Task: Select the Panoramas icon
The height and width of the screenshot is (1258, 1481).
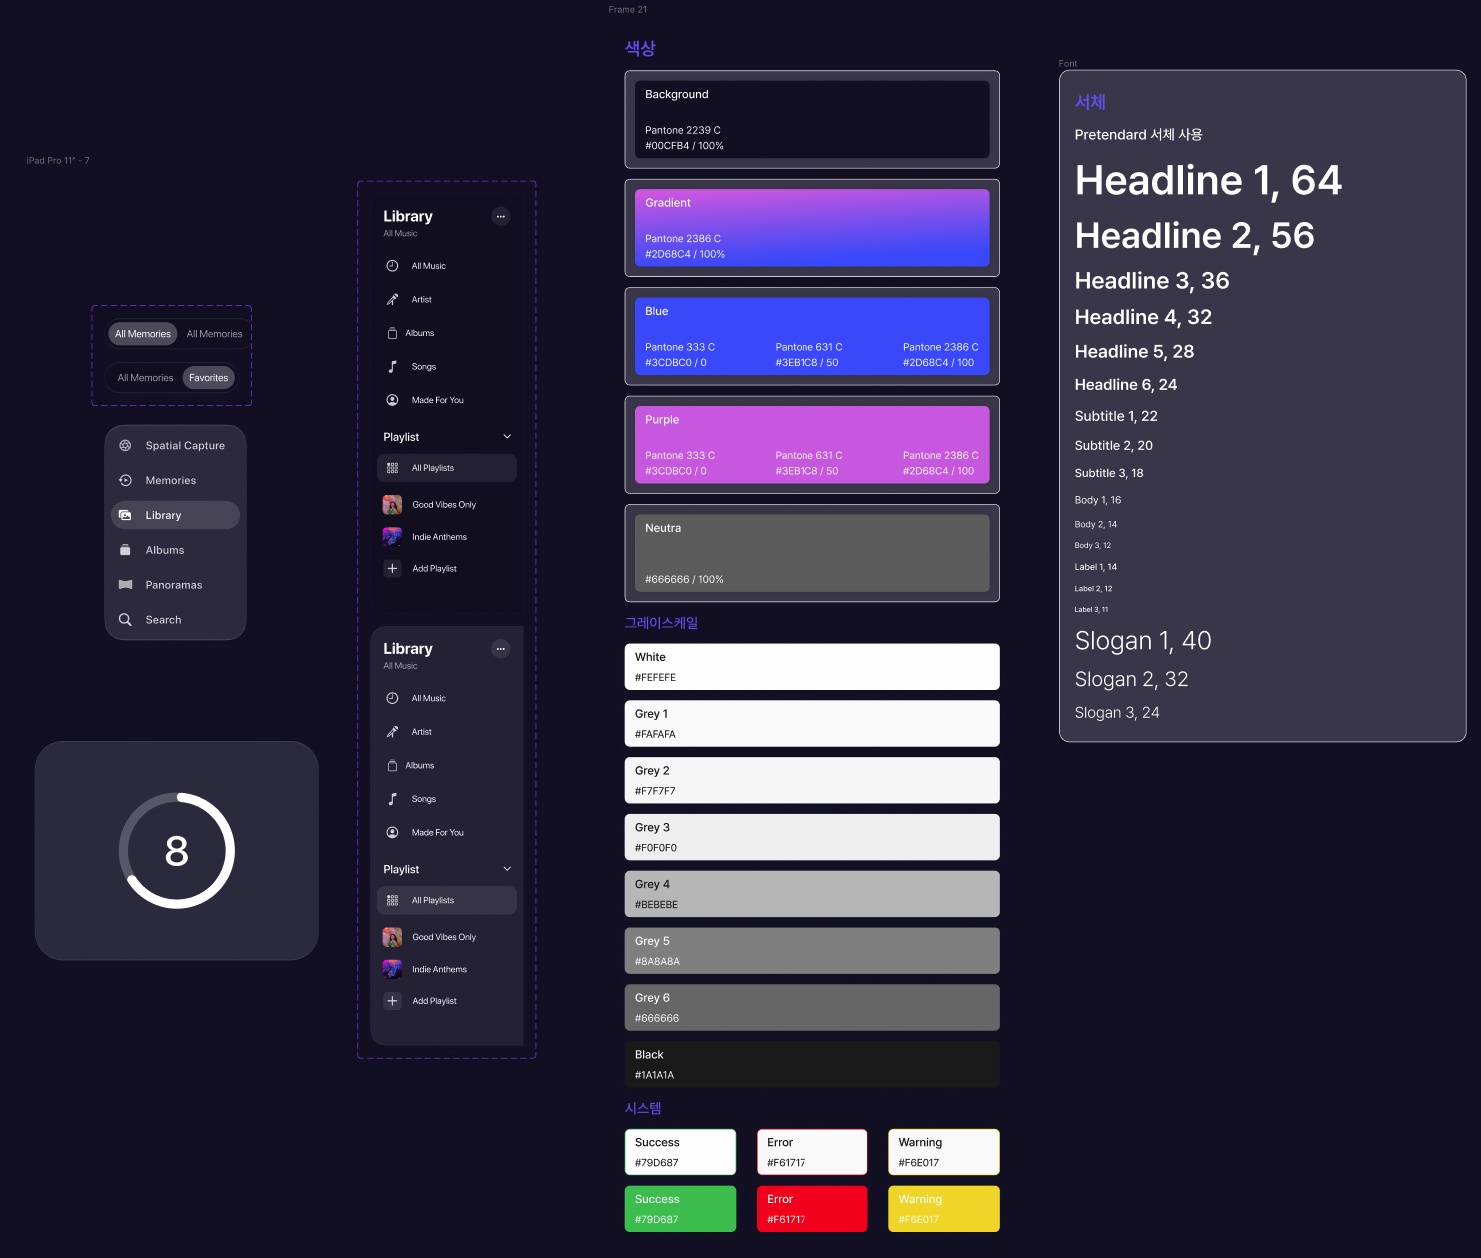Action: [x=126, y=584]
